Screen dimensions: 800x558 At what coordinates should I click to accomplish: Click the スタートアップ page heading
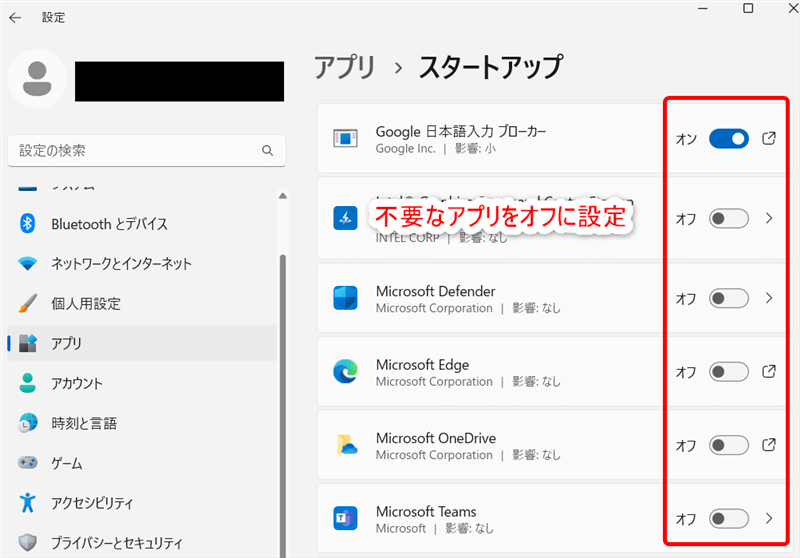tap(491, 67)
